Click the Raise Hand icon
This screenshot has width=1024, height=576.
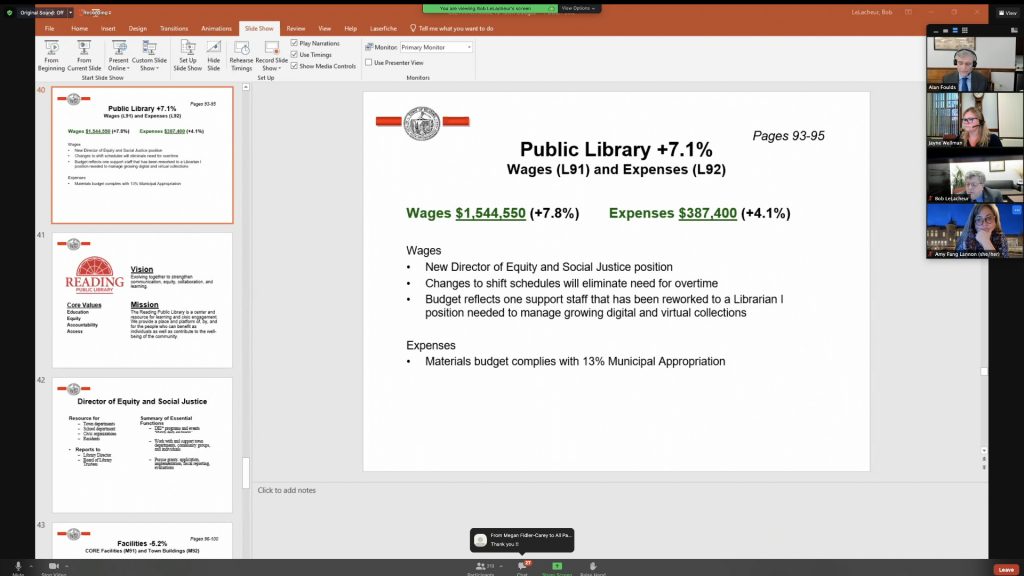coord(592,566)
